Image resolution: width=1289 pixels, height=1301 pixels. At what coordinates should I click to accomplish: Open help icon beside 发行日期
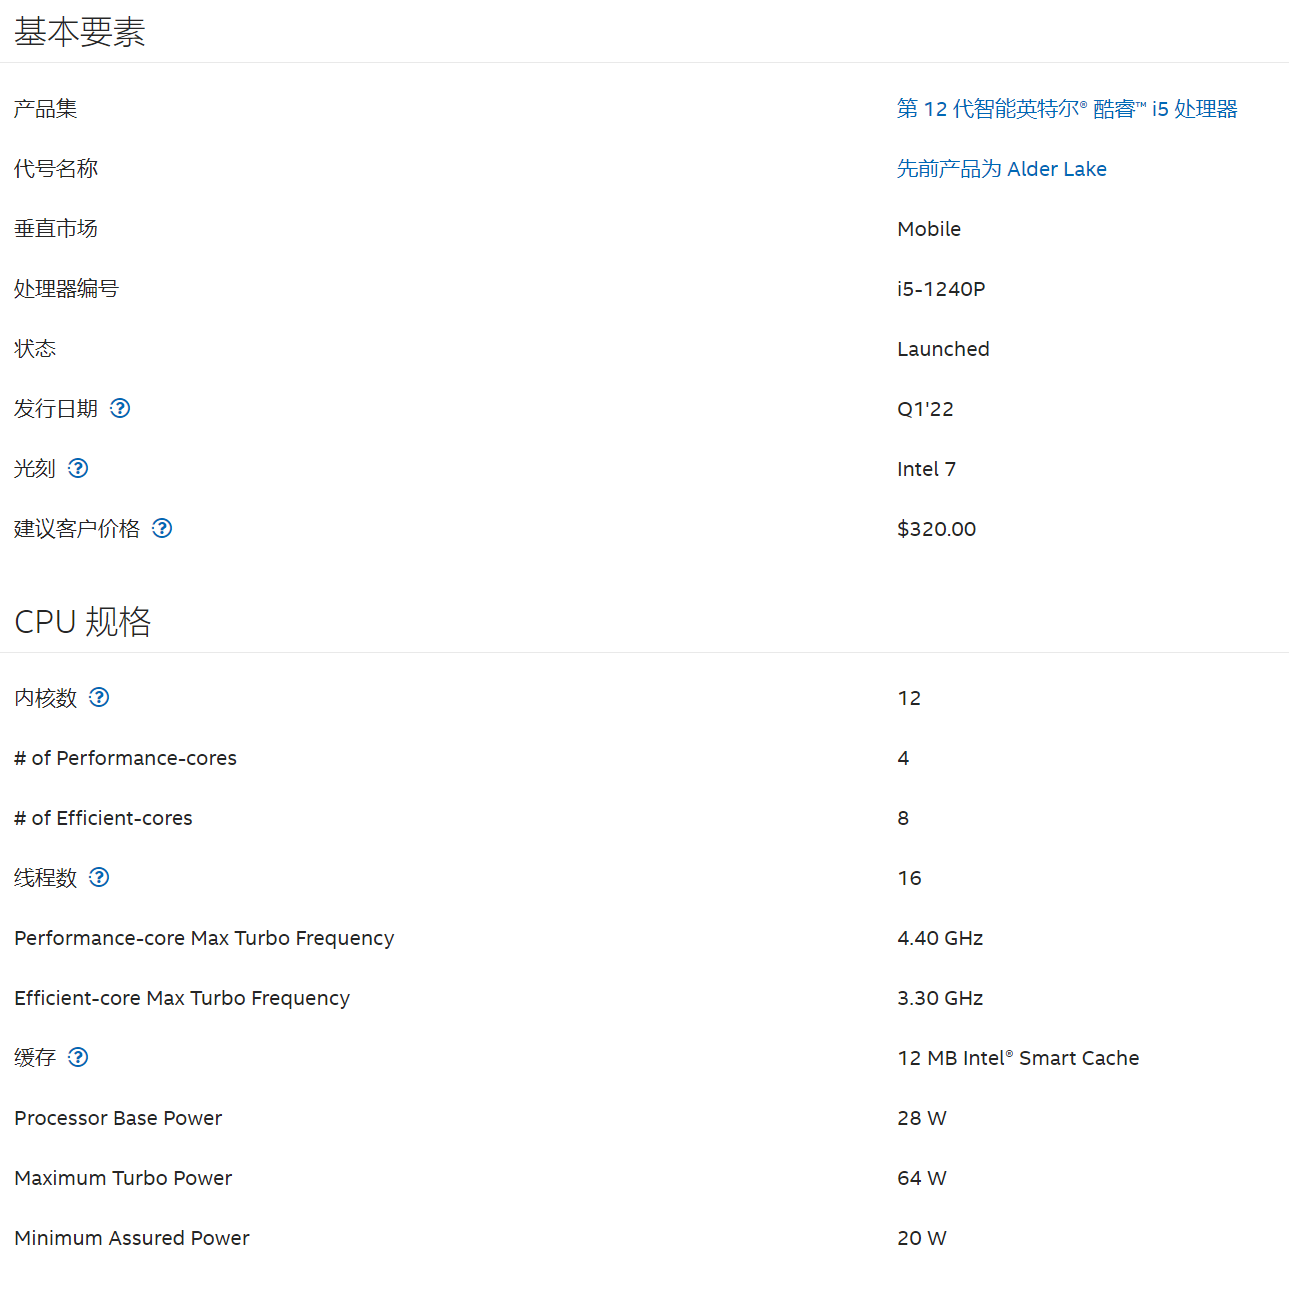click(x=120, y=408)
